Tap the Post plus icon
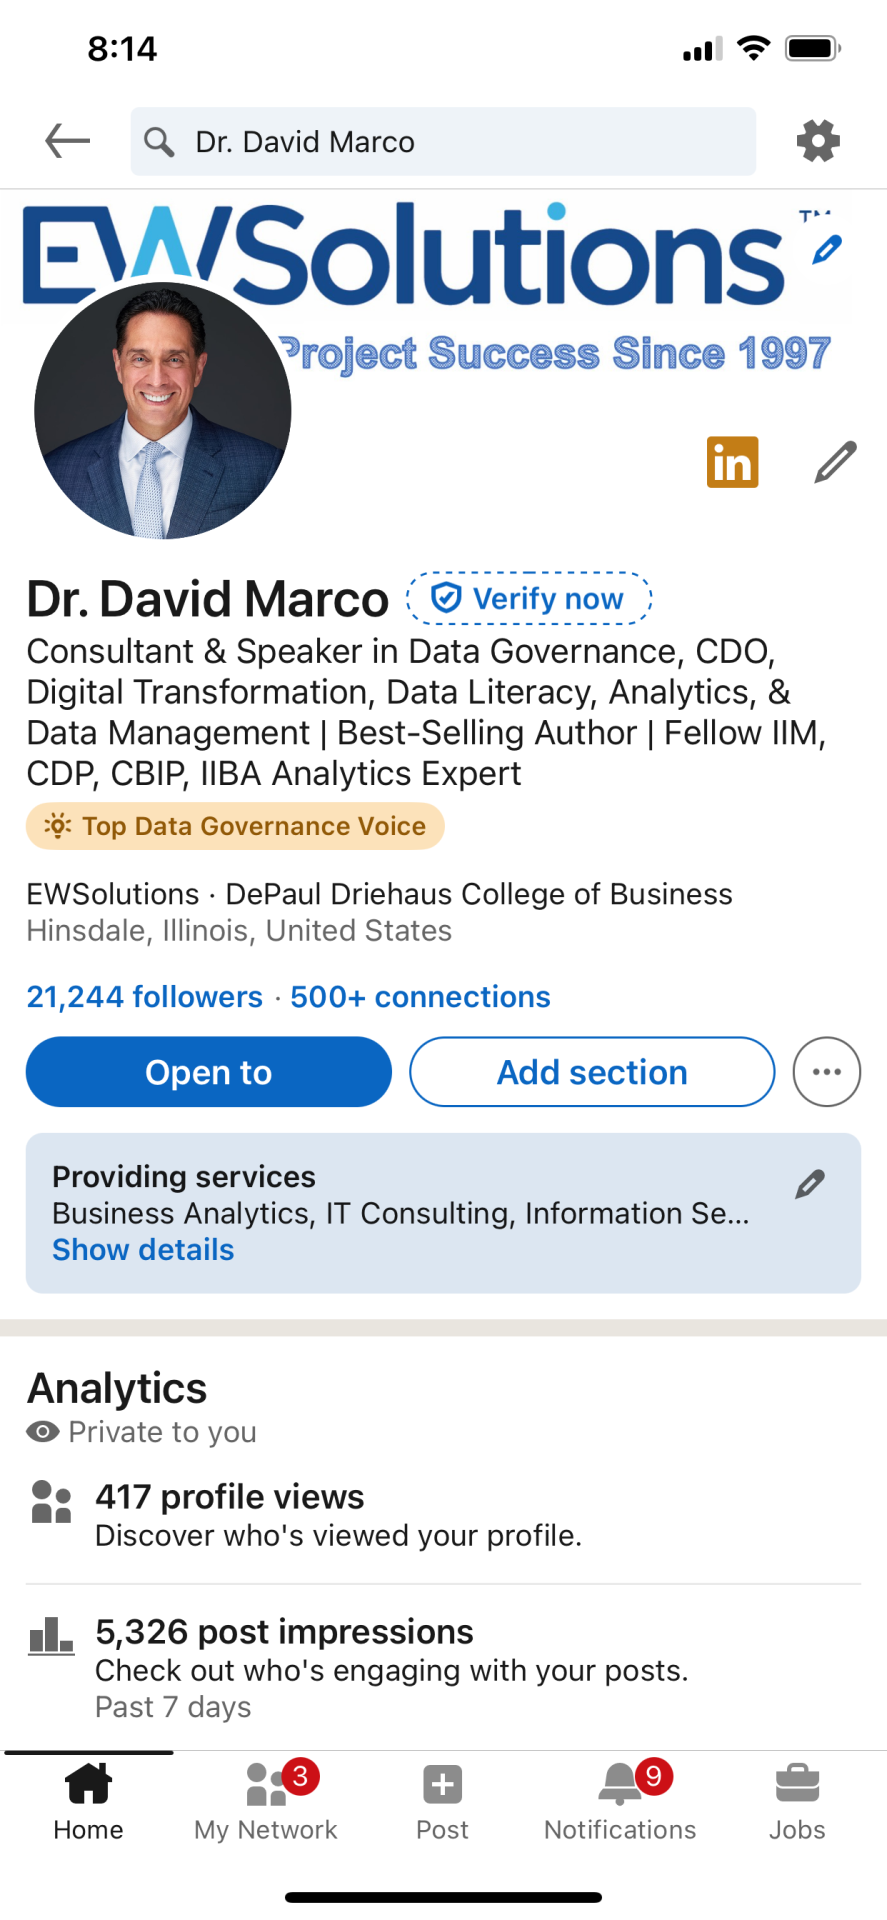This screenshot has width=887, height=1920. point(442,1785)
